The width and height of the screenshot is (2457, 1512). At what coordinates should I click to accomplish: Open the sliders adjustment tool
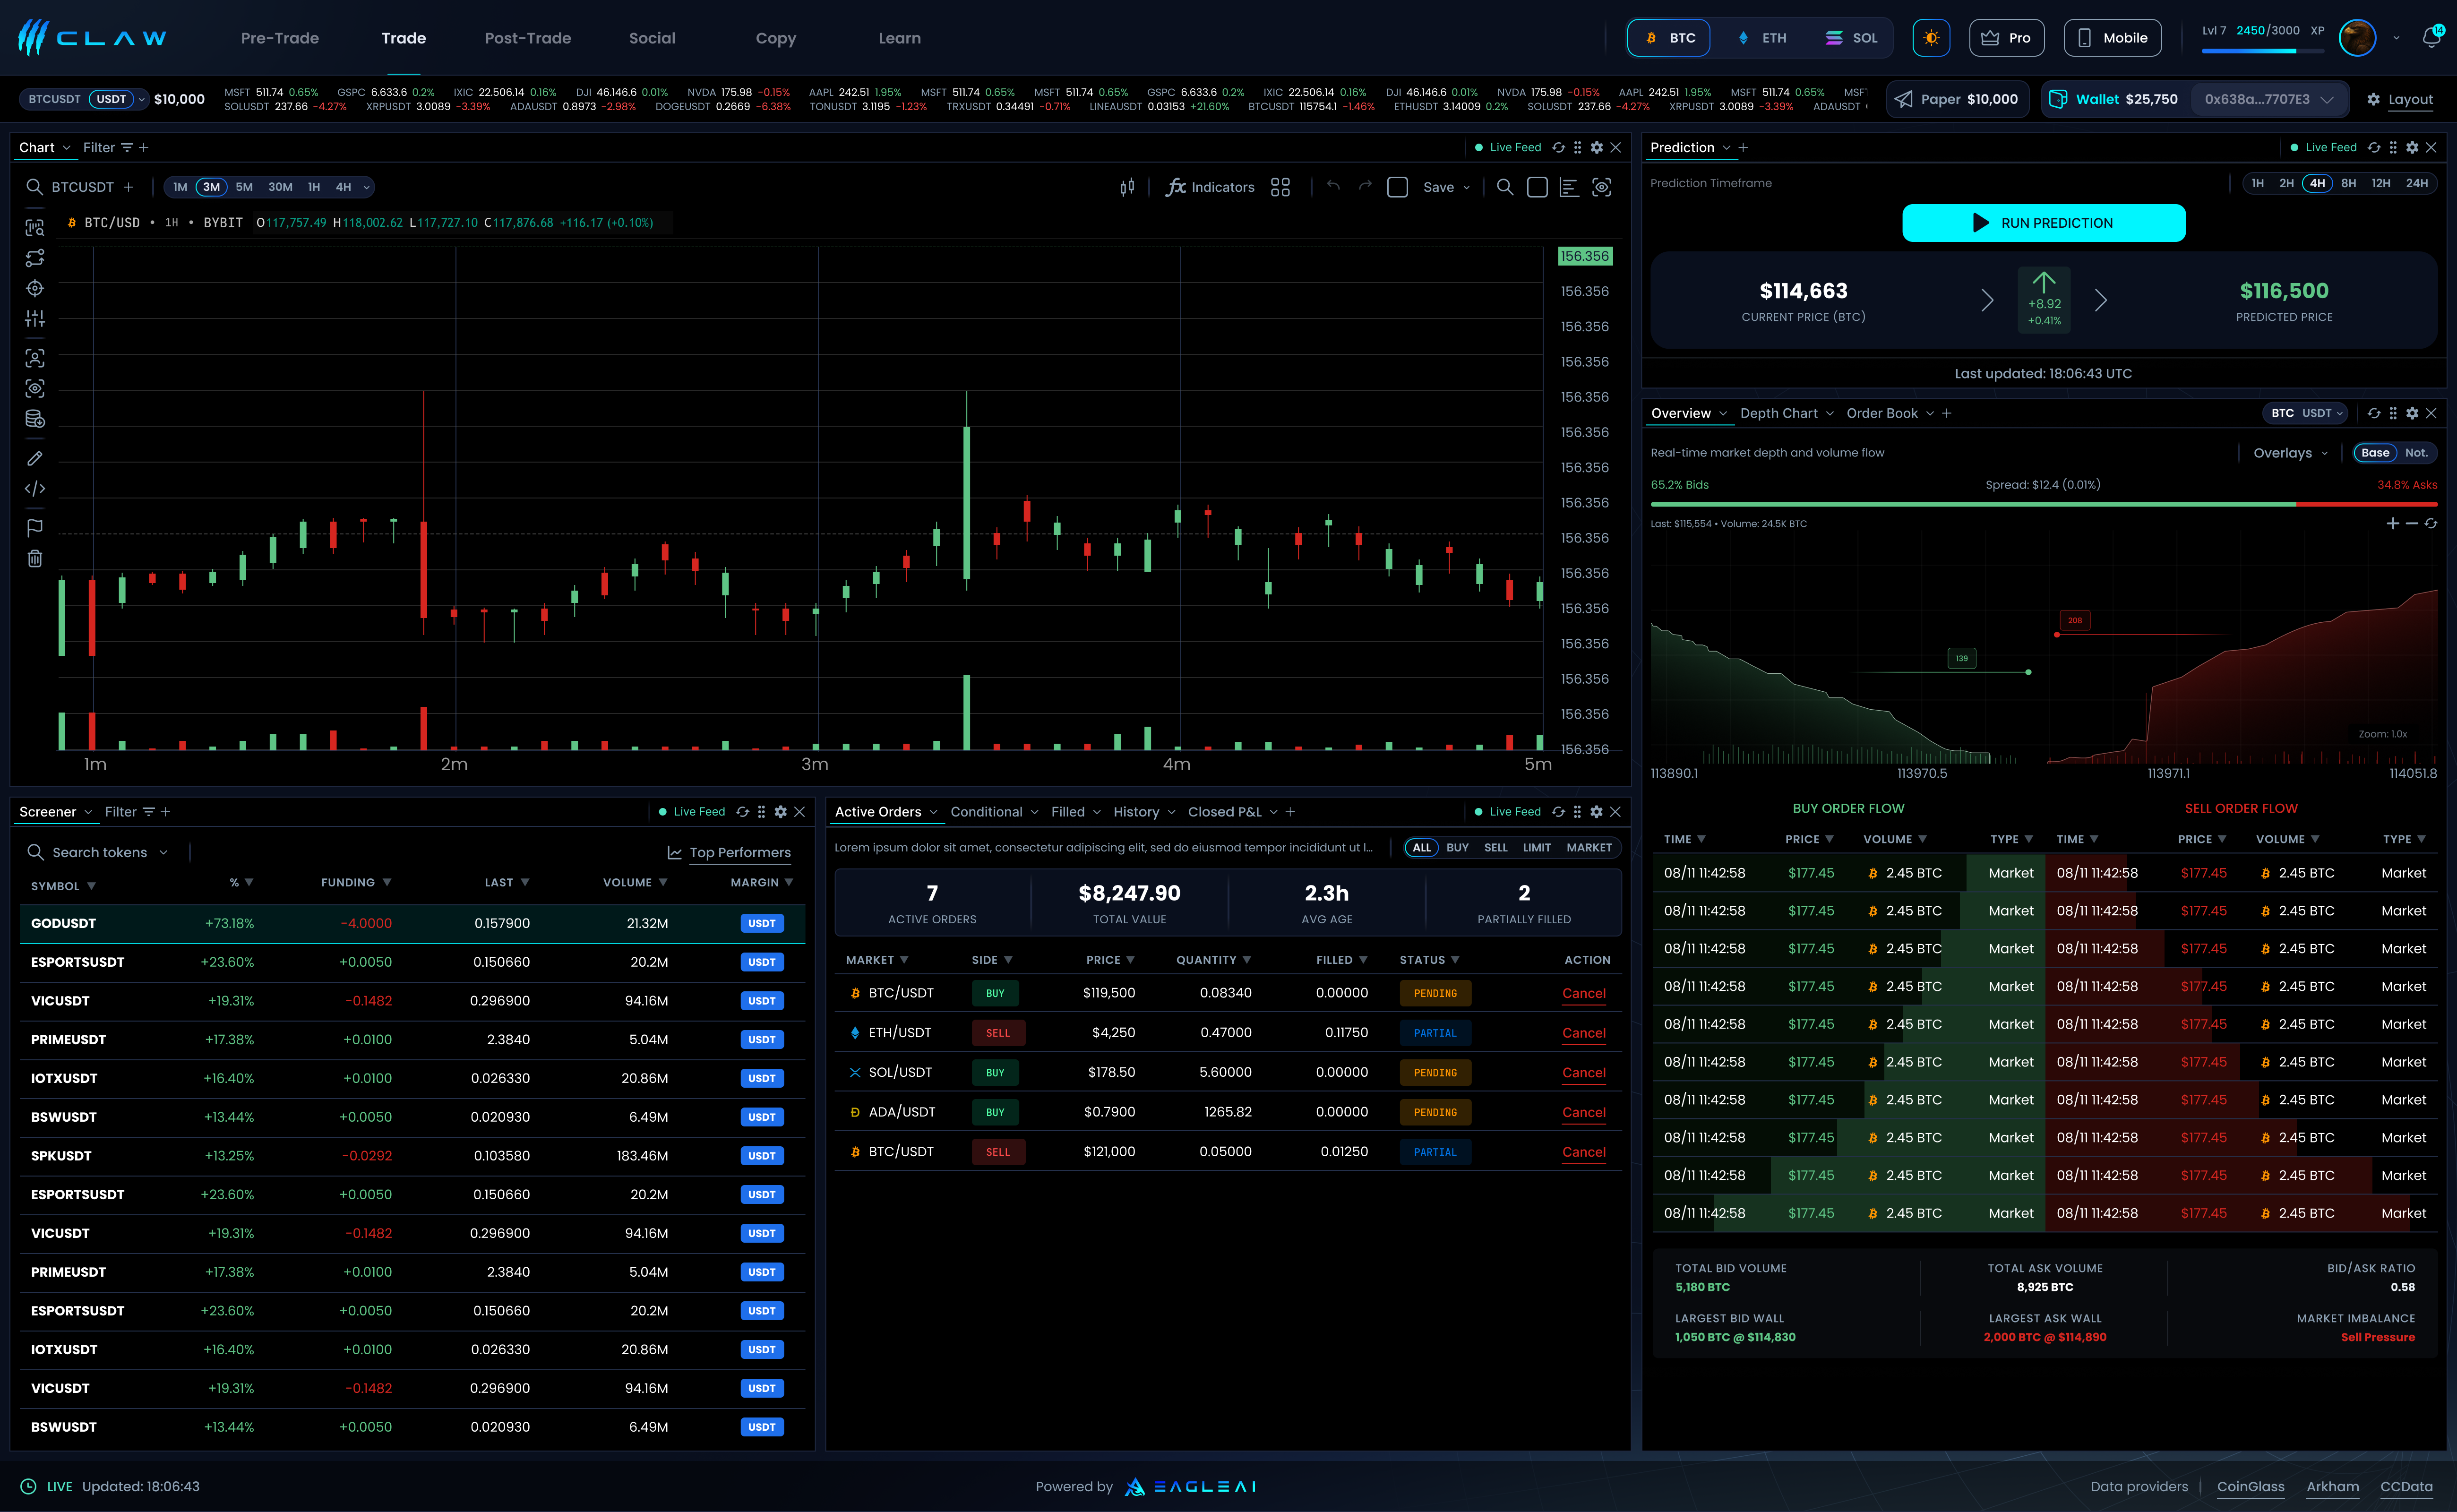click(x=35, y=319)
